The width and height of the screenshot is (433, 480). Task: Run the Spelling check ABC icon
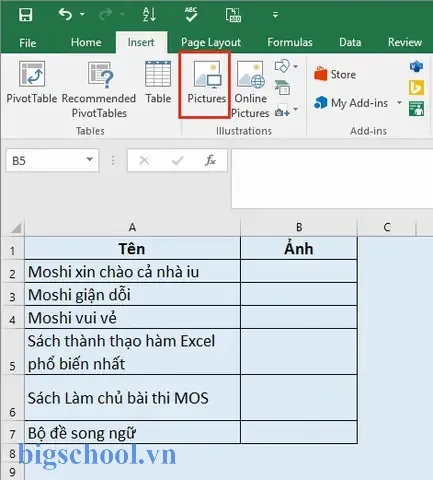tap(191, 14)
